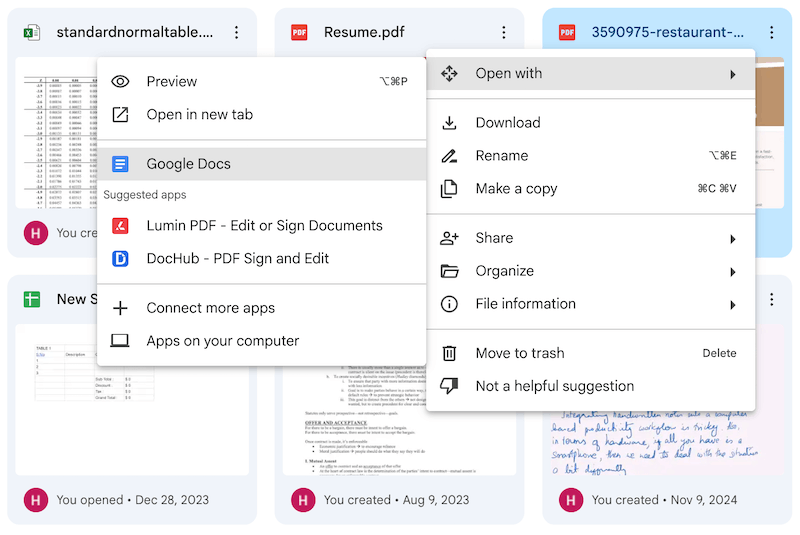Click the H avatar beside Dec 28, 2023
The height and width of the screenshot is (535, 800).
click(x=36, y=500)
